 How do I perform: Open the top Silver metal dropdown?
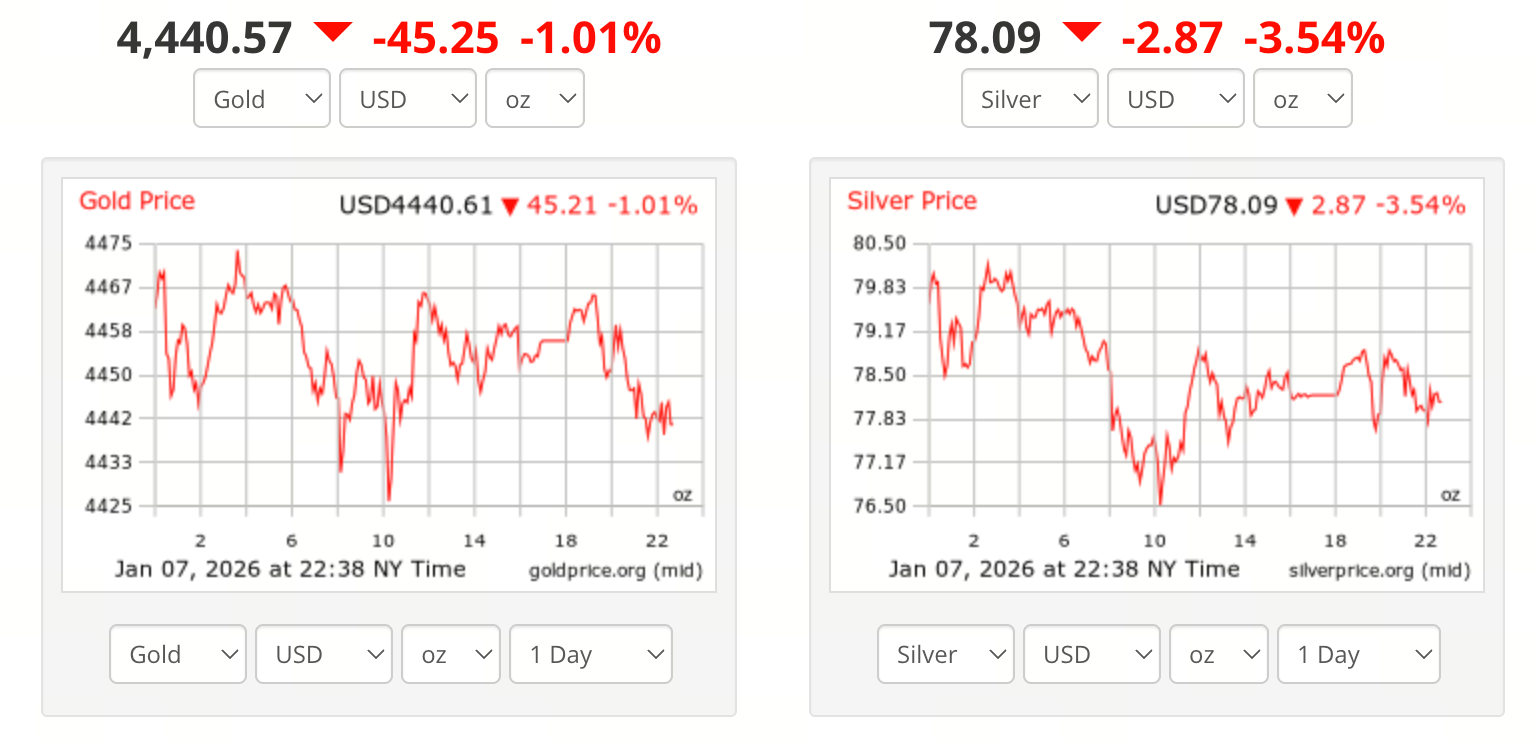tap(1029, 98)
